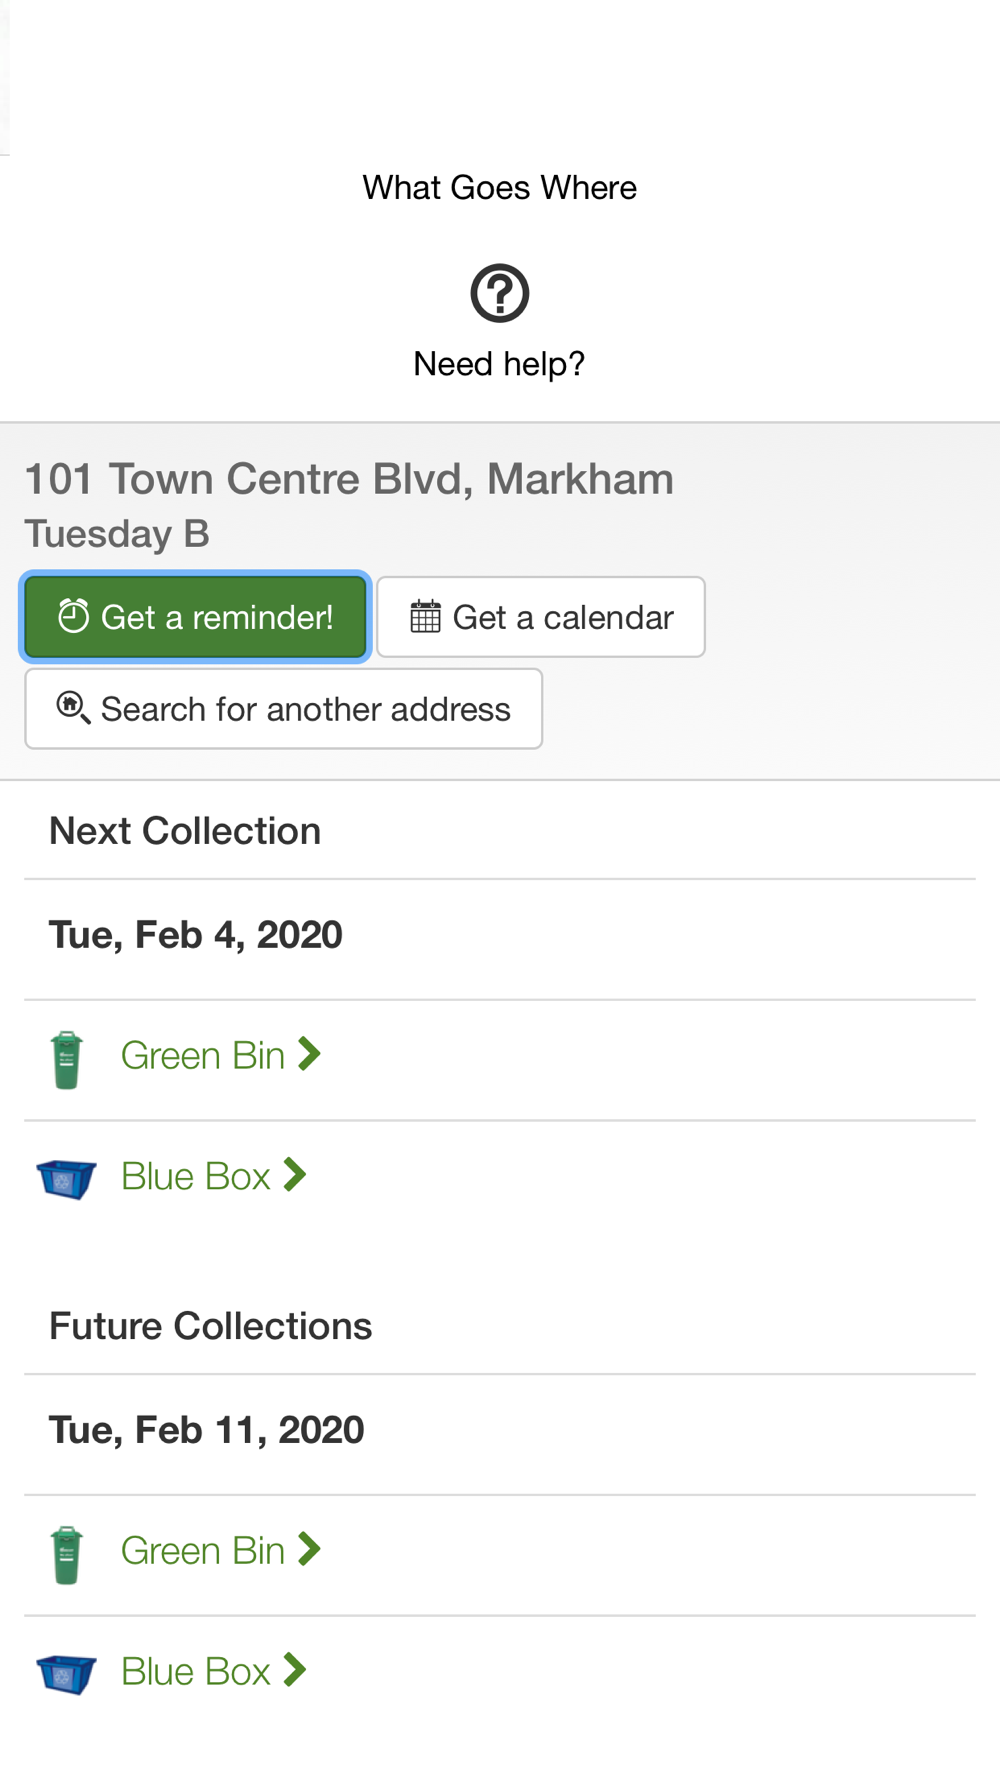Expand Green Bin chevron under Feb 4
The width and height of the screenshot is (1000, 1778).
[x=309, y=1054]
